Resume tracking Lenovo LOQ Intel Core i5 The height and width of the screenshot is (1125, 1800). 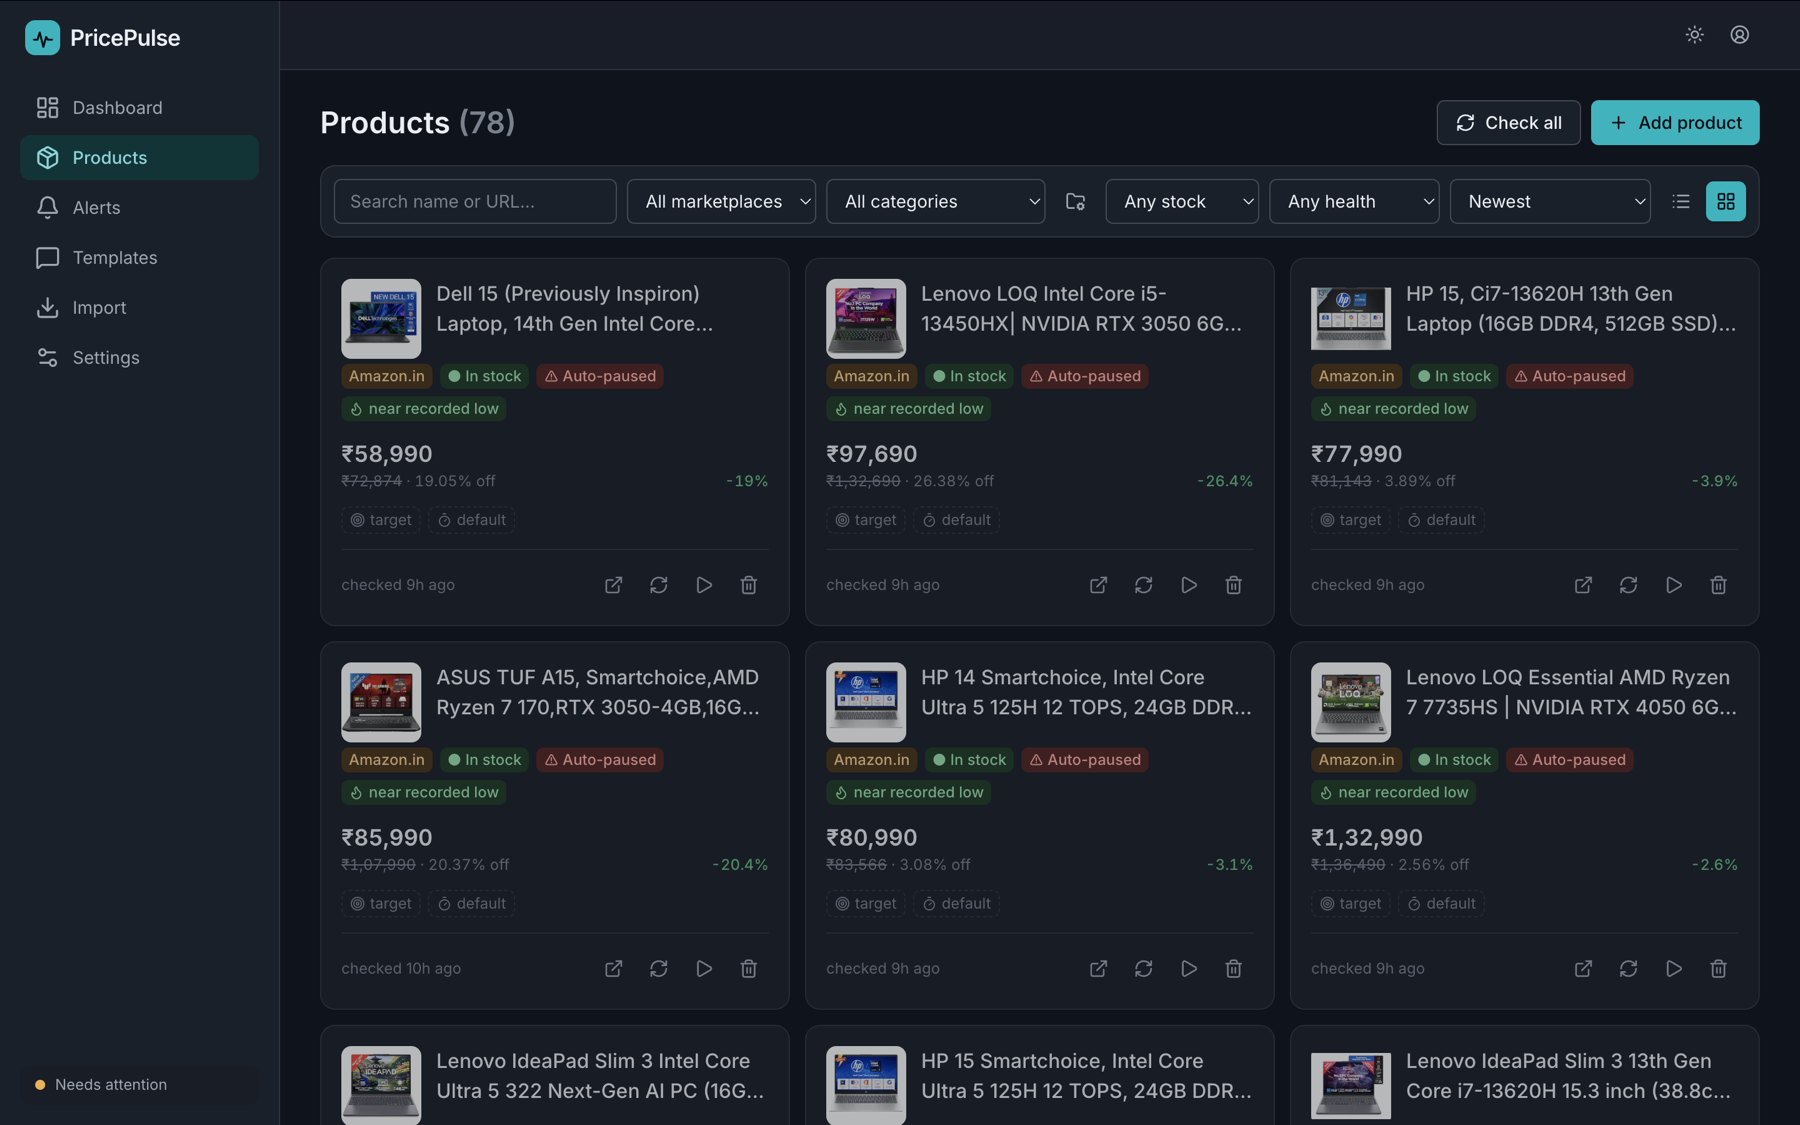pyautogui.click(x=1189, y=585)
